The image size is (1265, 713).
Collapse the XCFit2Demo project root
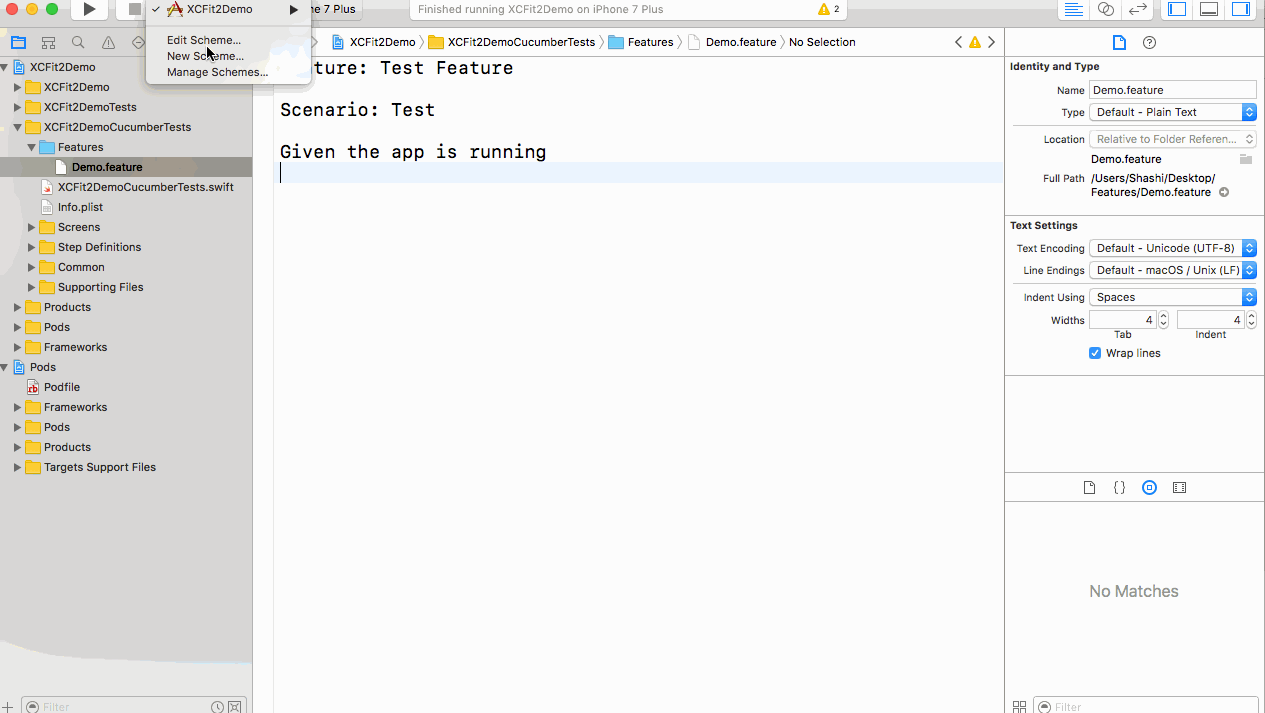pyautogui.click(x=4, y=67)
